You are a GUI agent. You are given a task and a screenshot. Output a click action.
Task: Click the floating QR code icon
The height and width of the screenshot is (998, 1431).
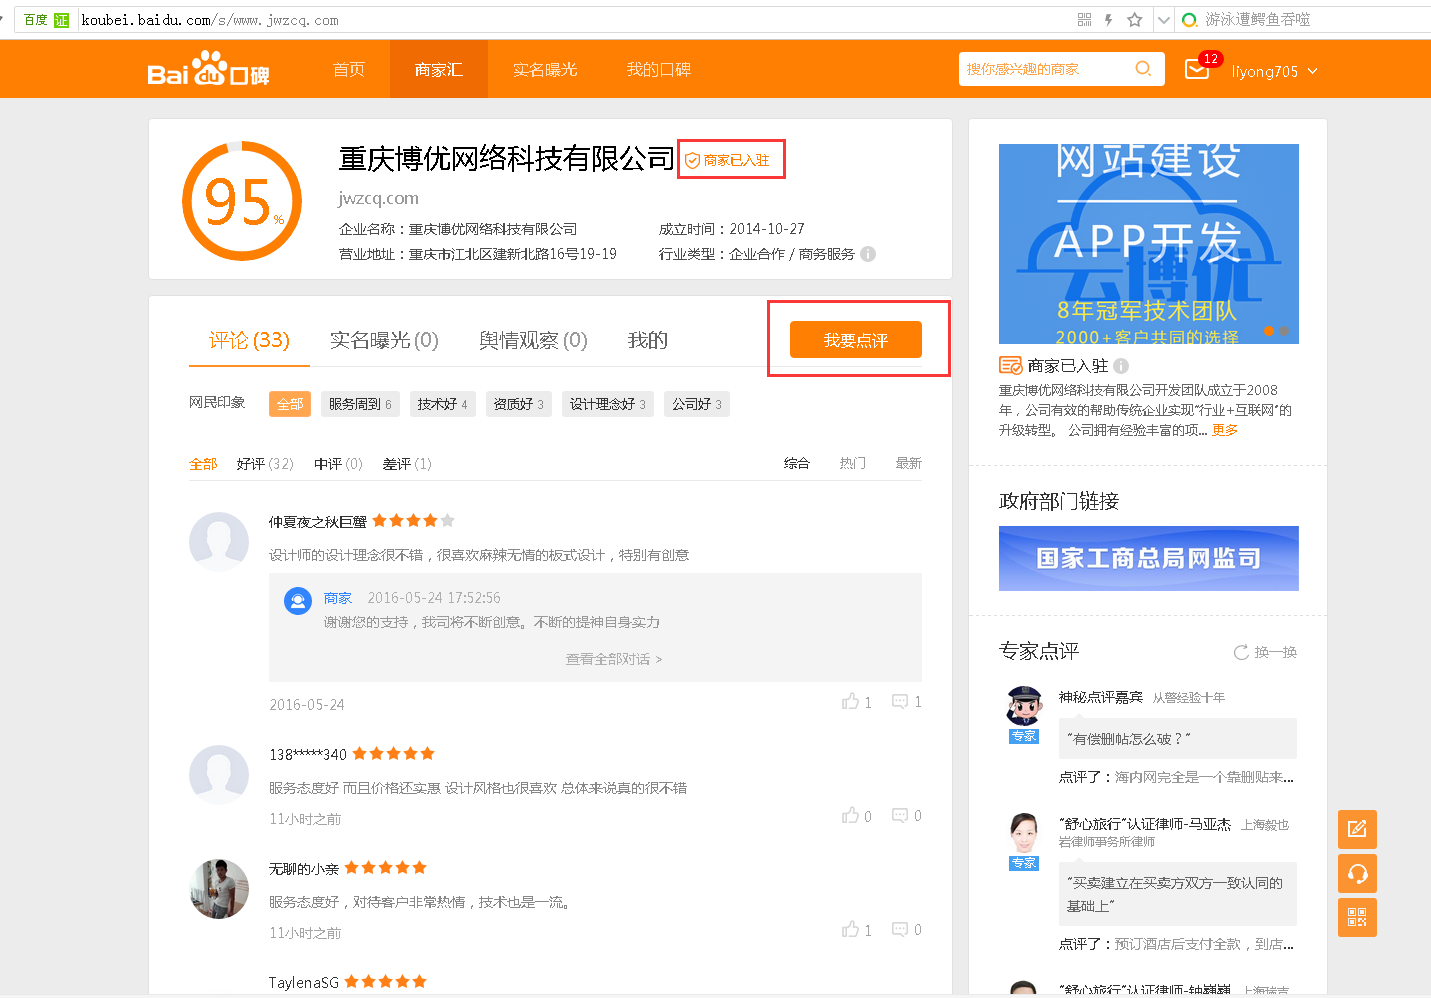click(x=1357, y=917)
